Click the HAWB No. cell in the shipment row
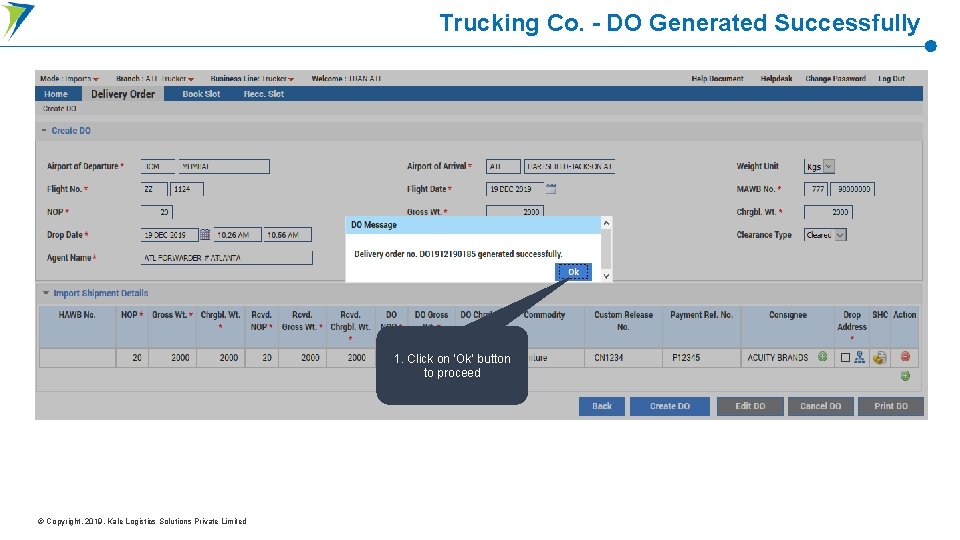The height and width of the screenshot is (540, 960). coord(77,358)
